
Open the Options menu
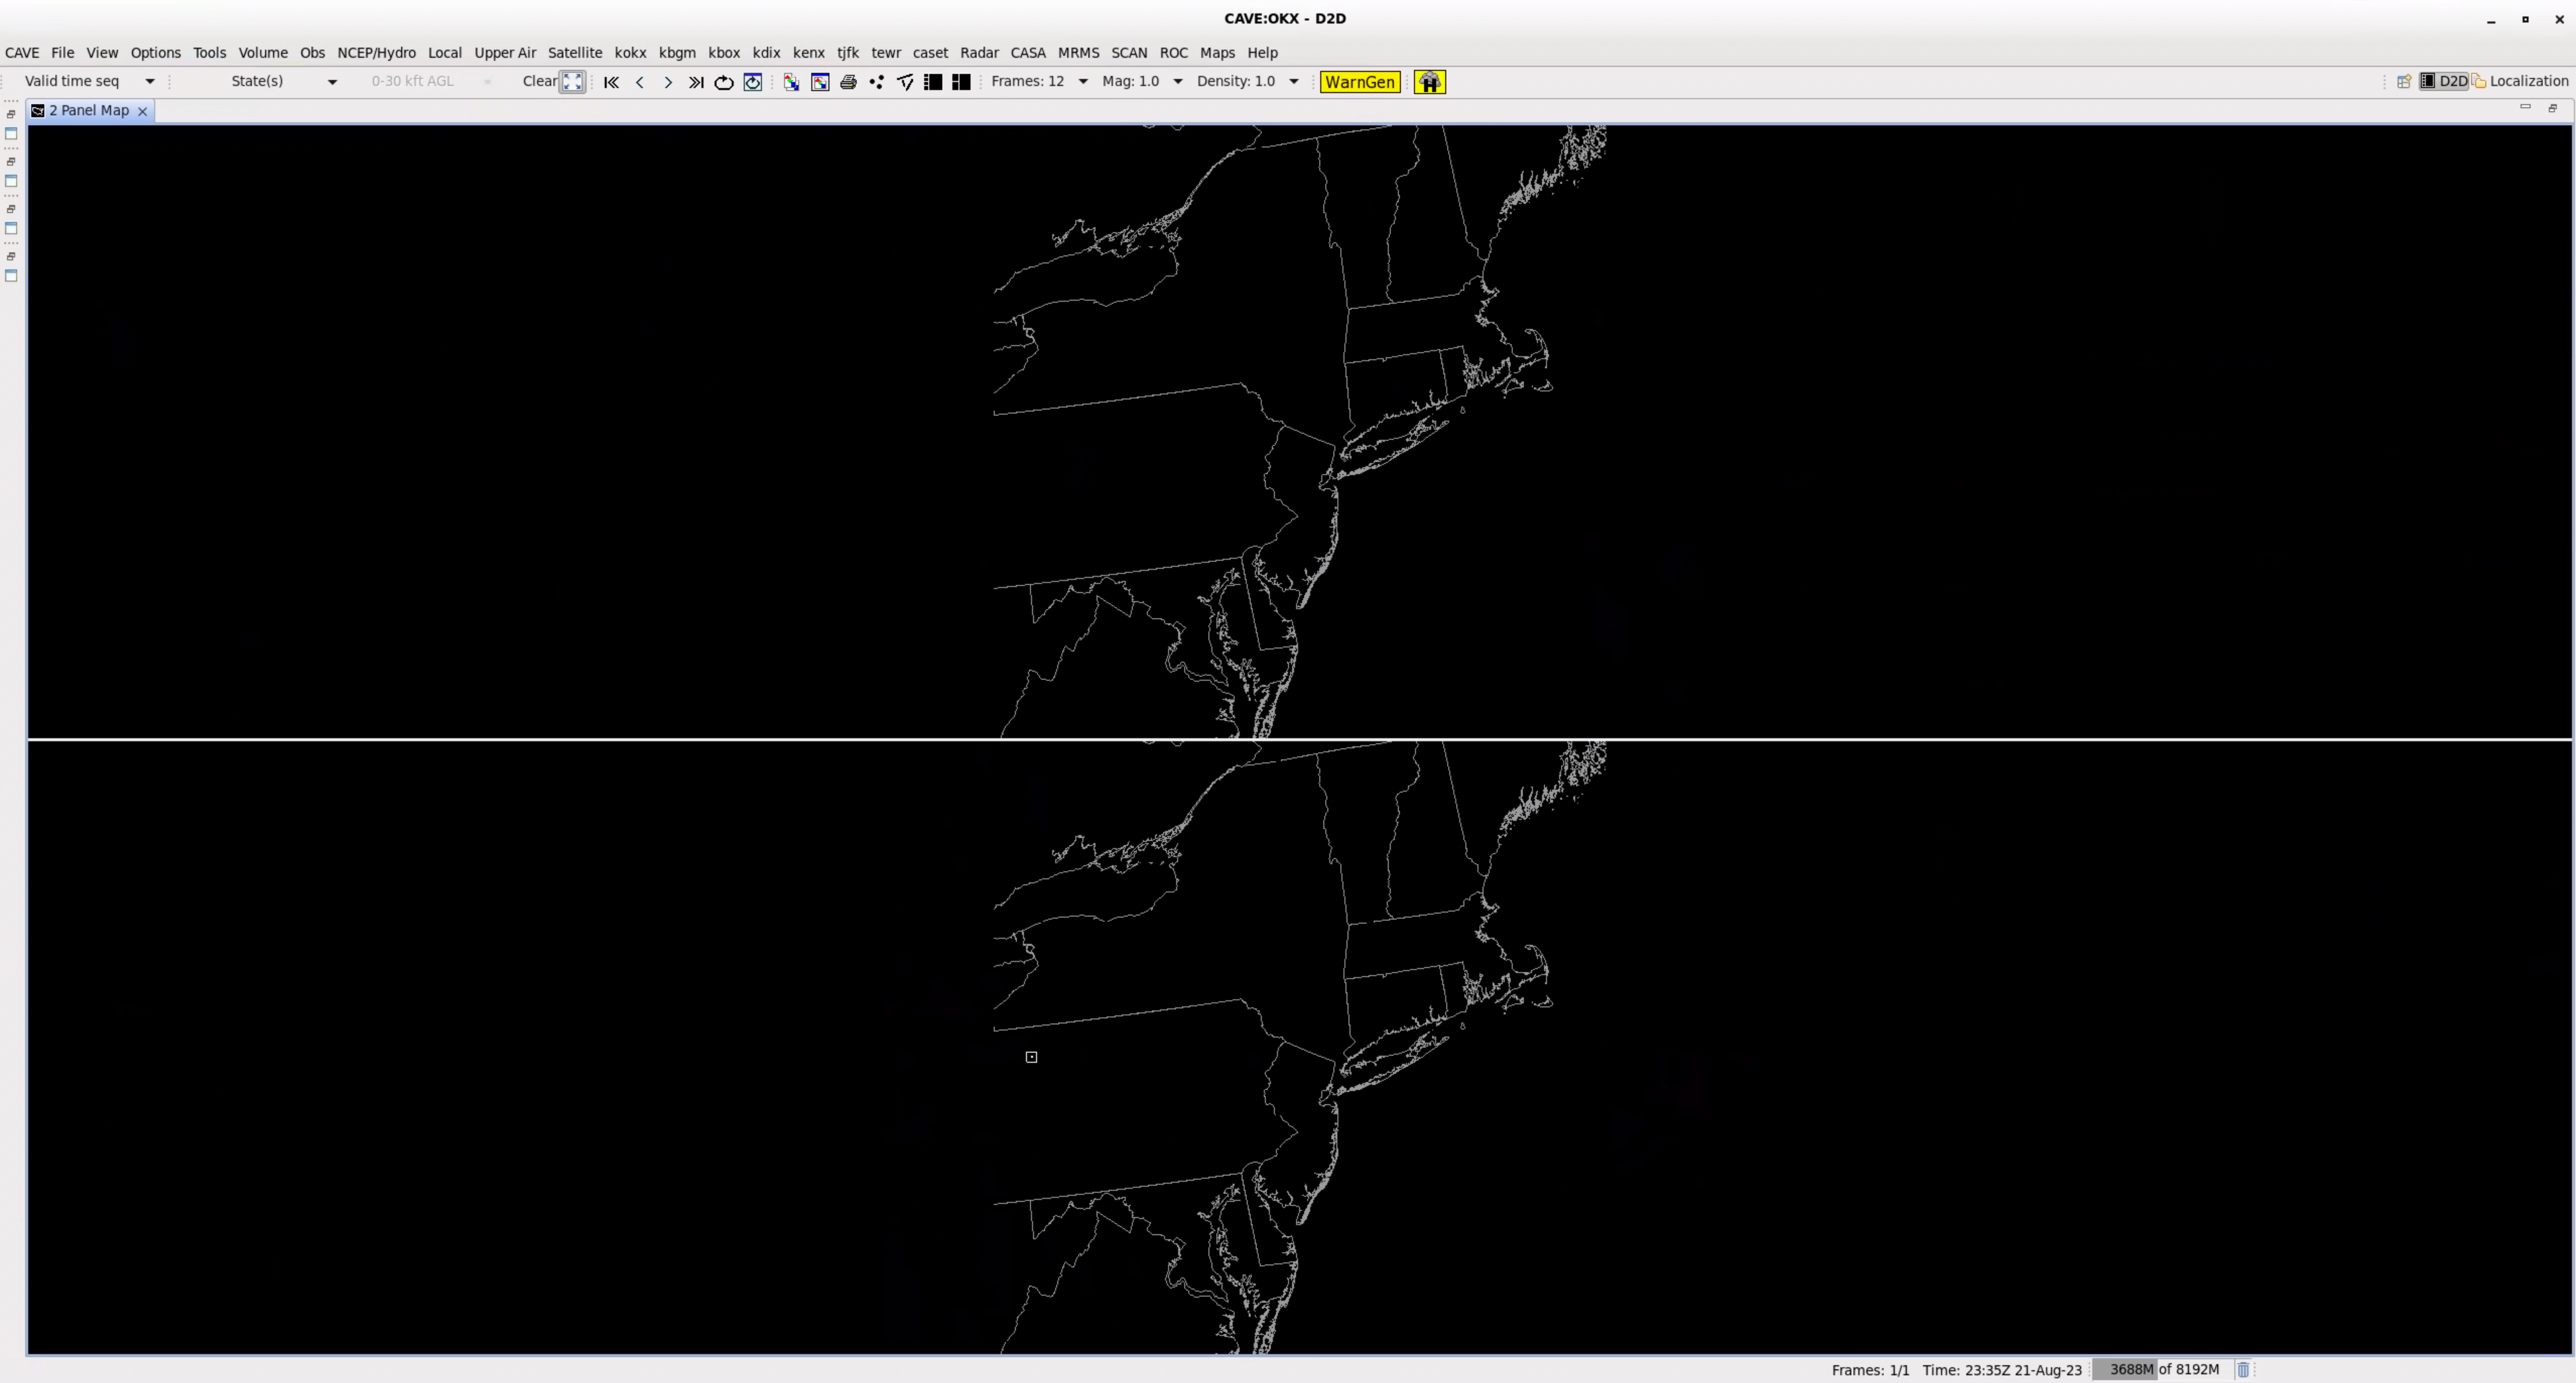point(155,52)
